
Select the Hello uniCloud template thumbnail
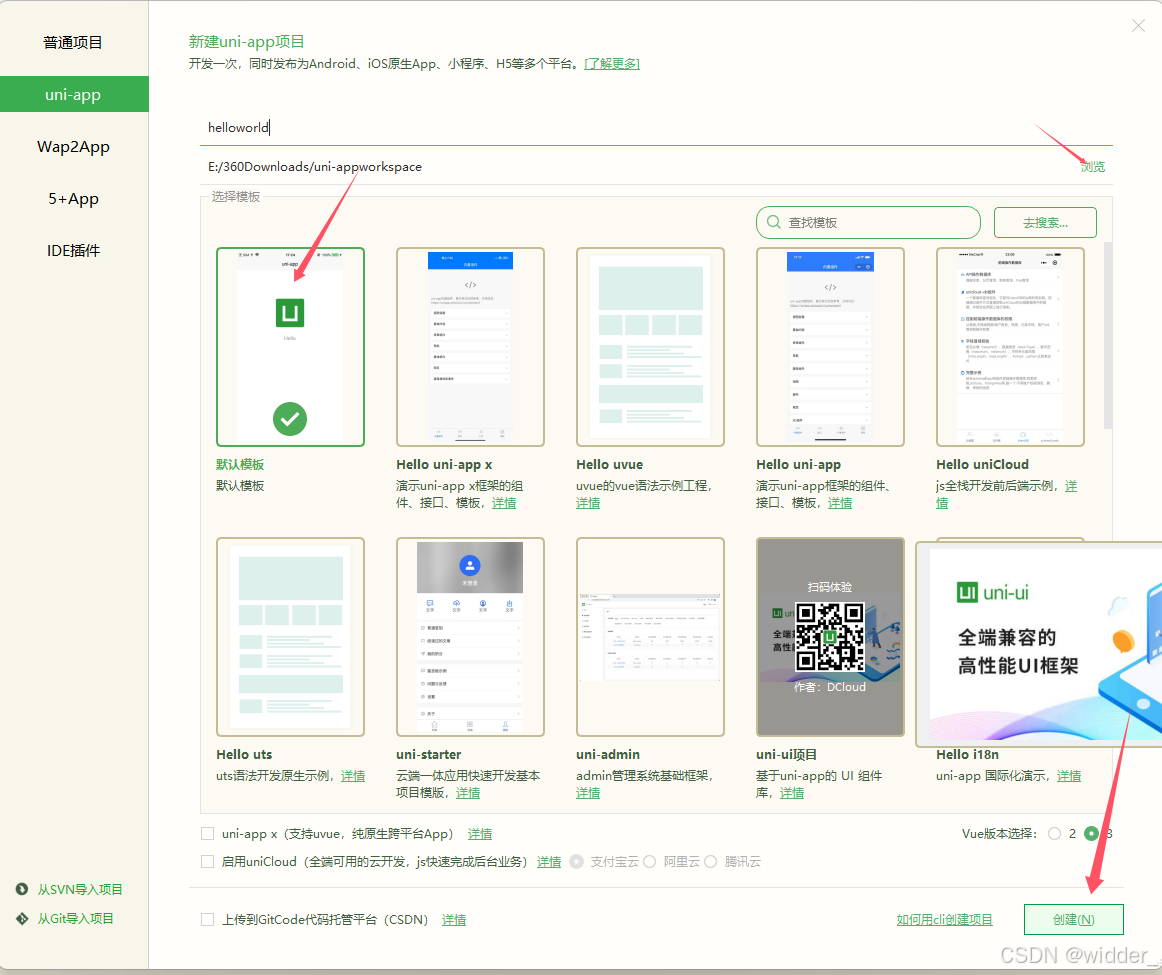[x=1010, y=347]
